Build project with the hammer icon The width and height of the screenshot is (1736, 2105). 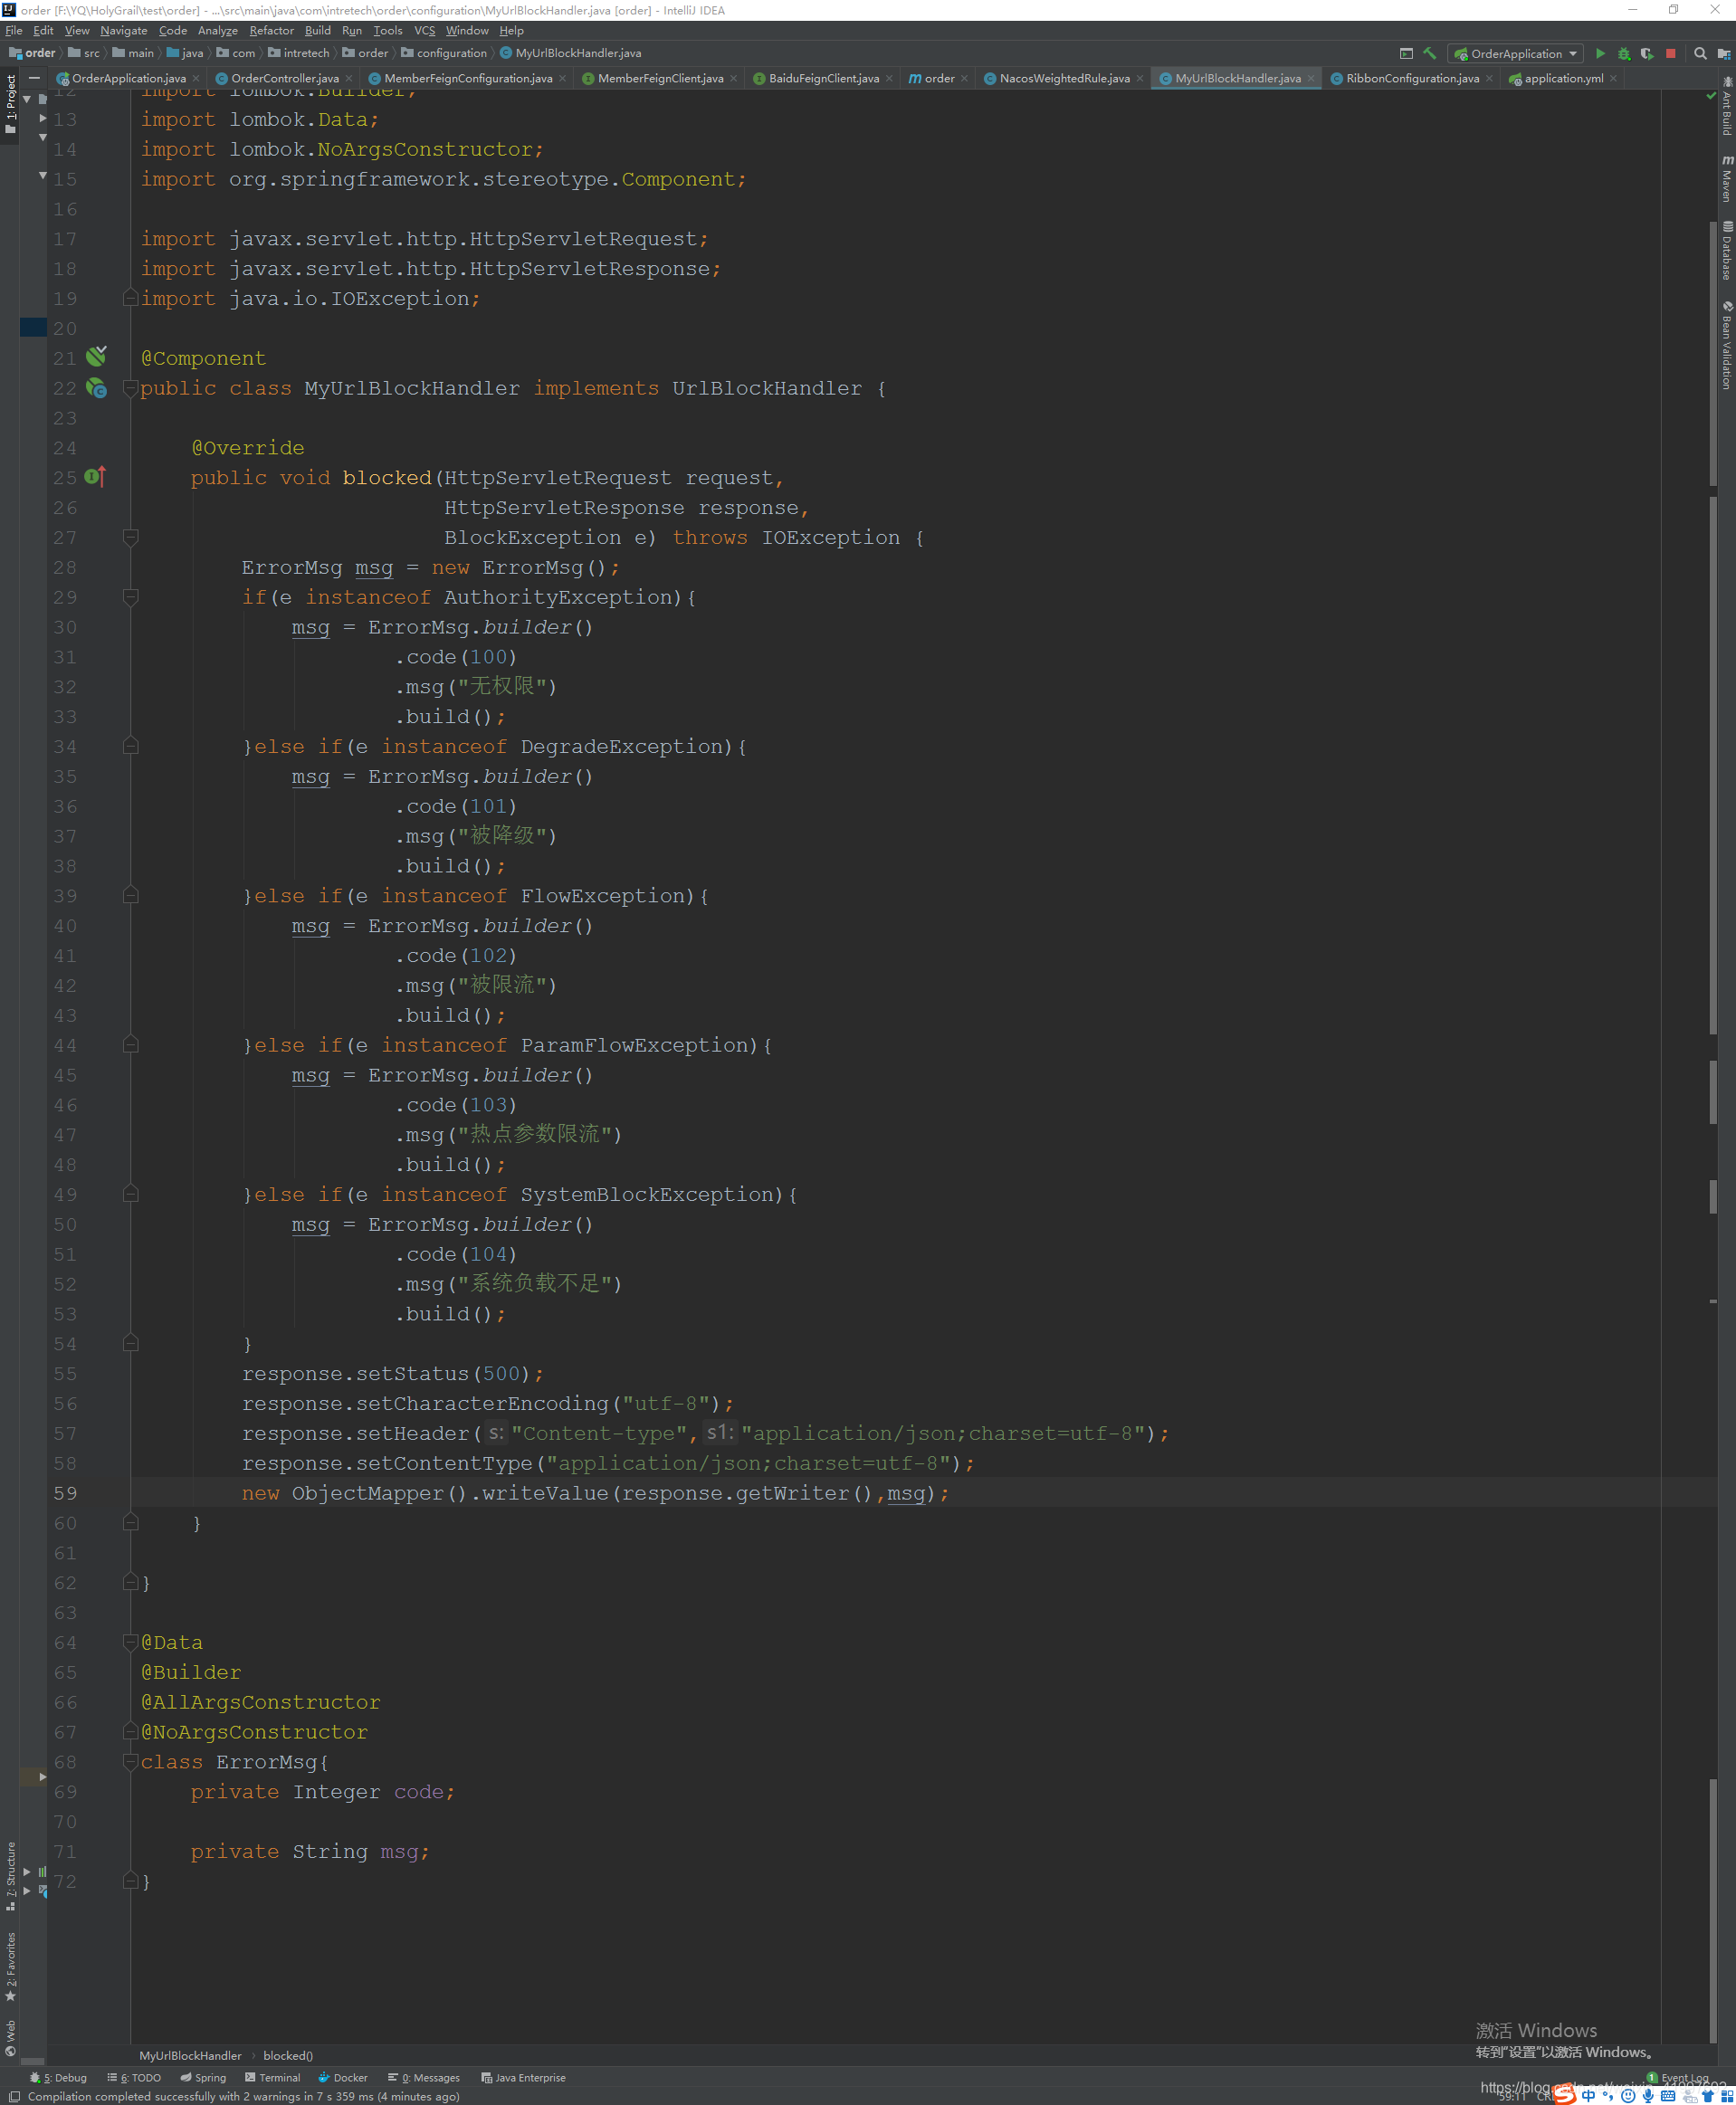click(x=1430, y=53)
